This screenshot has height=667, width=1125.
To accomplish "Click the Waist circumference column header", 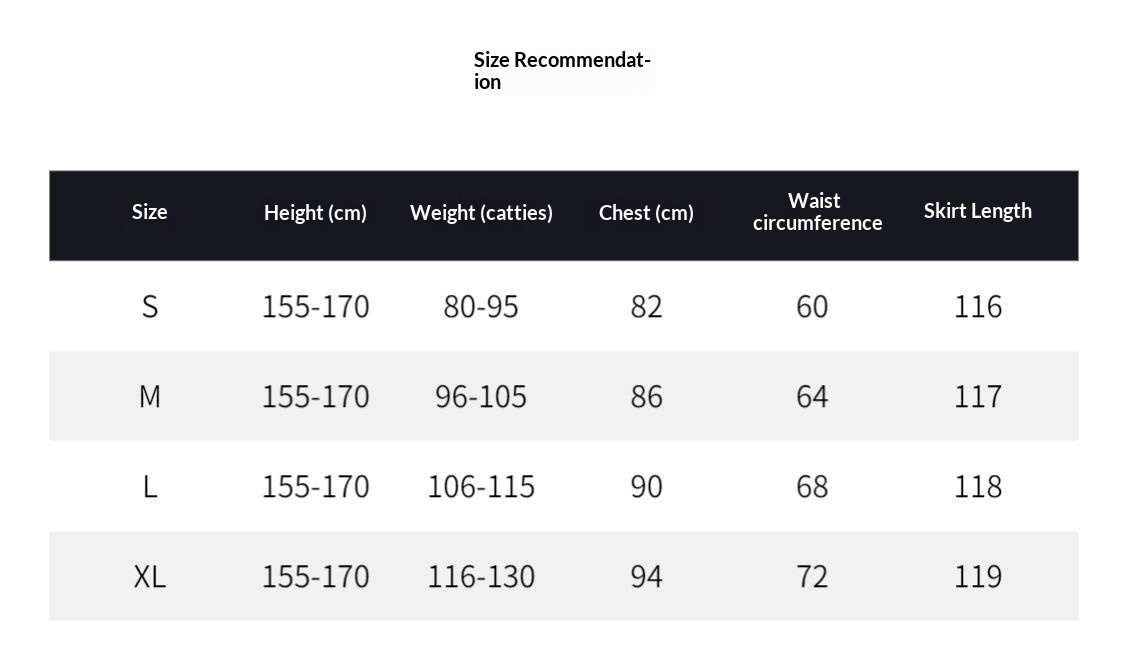I will point(817,212).
